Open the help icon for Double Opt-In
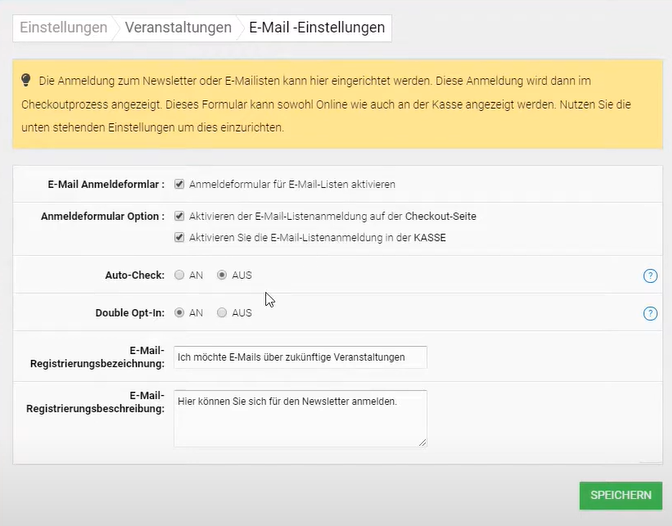 click(x=650, y=313)
